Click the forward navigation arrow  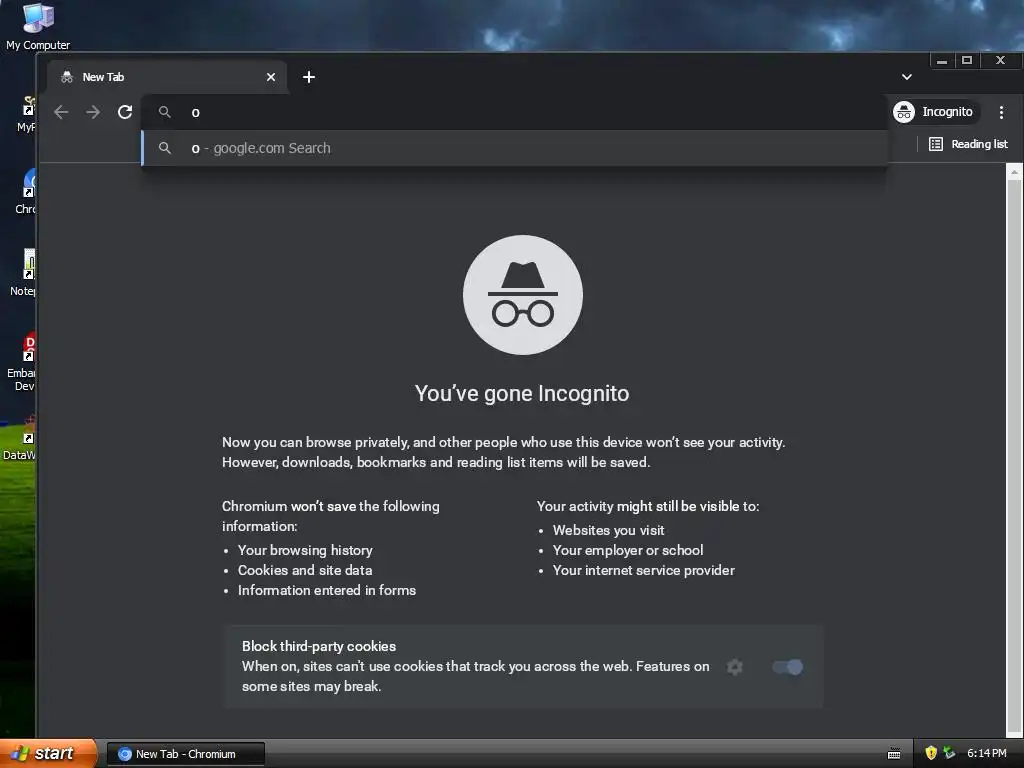[93, 112]
